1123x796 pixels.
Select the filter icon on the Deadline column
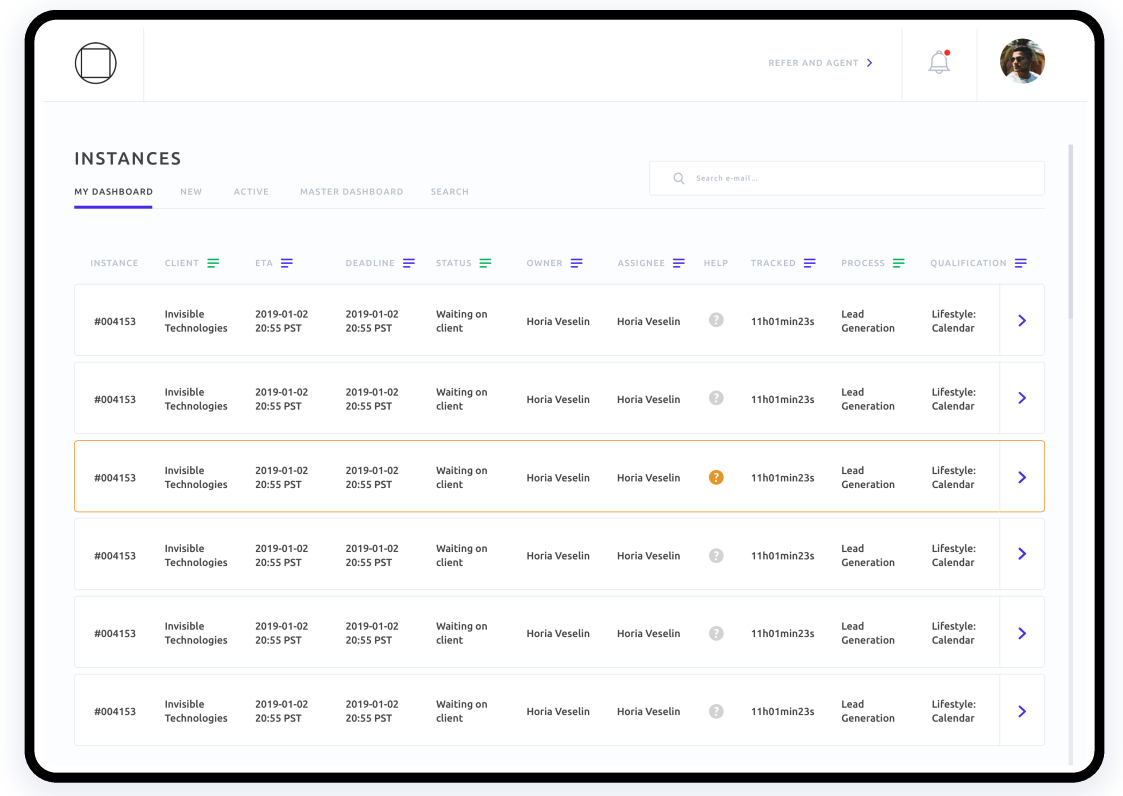(408, 262)
